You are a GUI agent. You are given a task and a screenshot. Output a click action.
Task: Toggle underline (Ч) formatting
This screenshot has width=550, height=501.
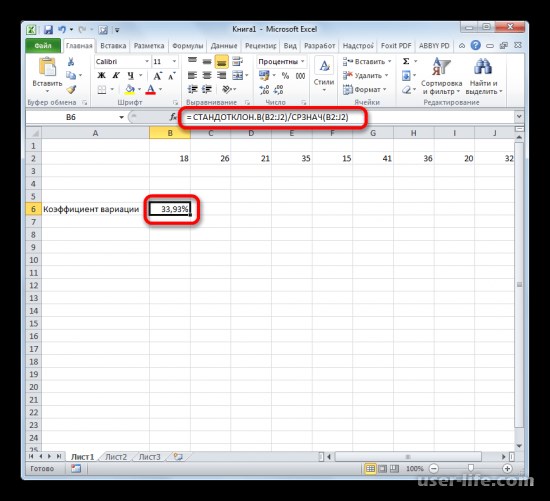coord(130,75)
